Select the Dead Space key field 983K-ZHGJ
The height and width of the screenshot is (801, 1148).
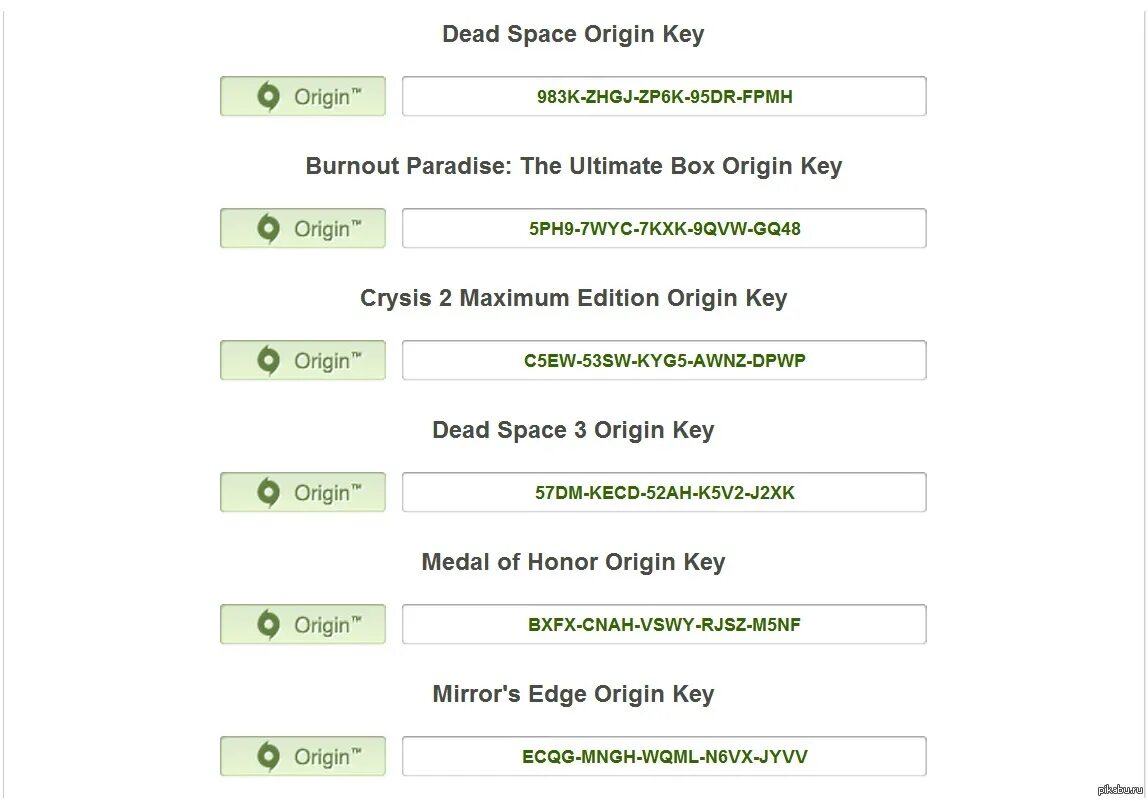pos(664,96)
